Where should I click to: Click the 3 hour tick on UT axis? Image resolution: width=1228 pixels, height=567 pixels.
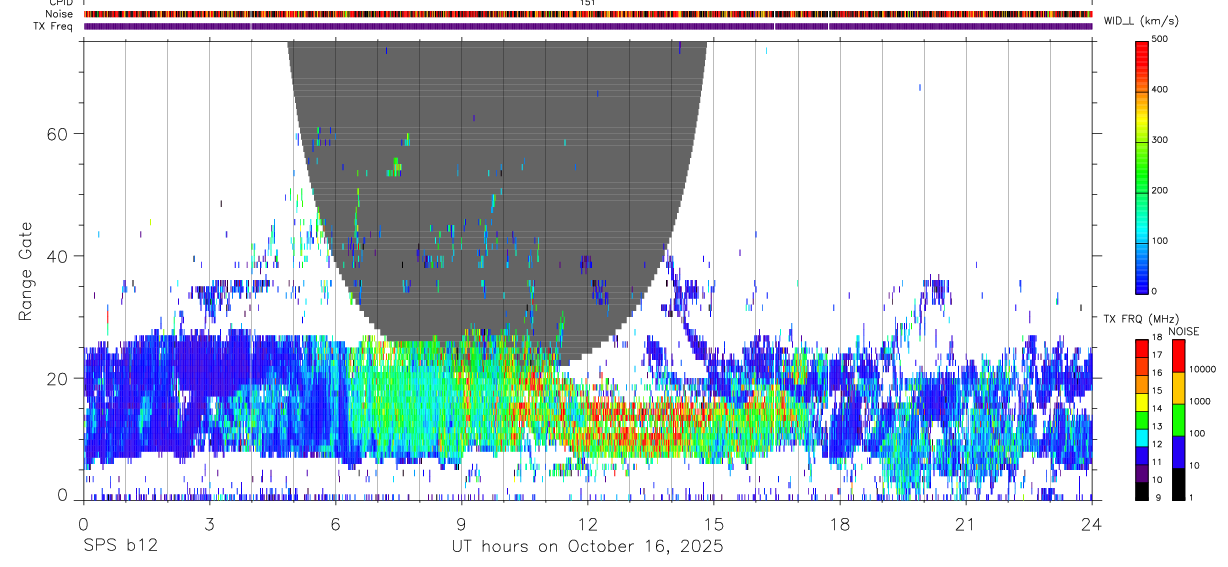tap(210, 524)
